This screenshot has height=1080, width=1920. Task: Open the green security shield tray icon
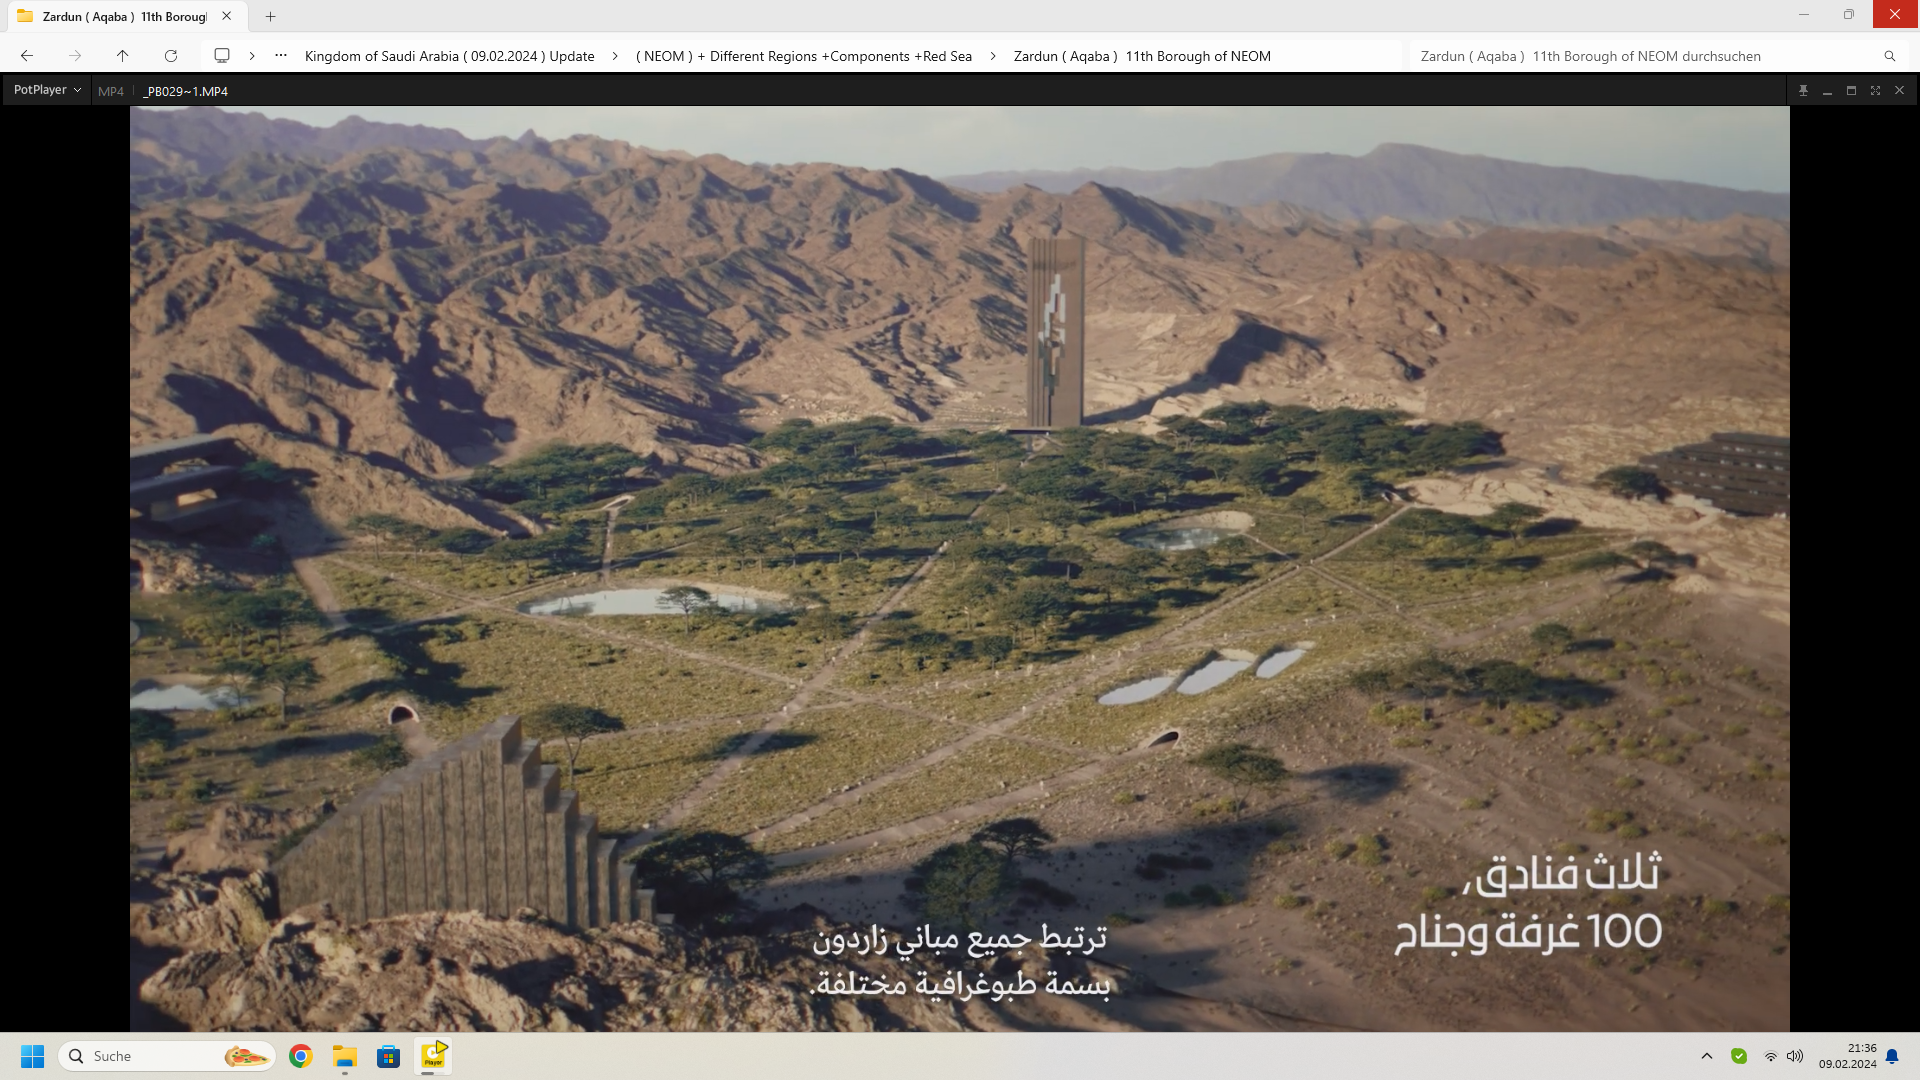tap(1739, 1056)
